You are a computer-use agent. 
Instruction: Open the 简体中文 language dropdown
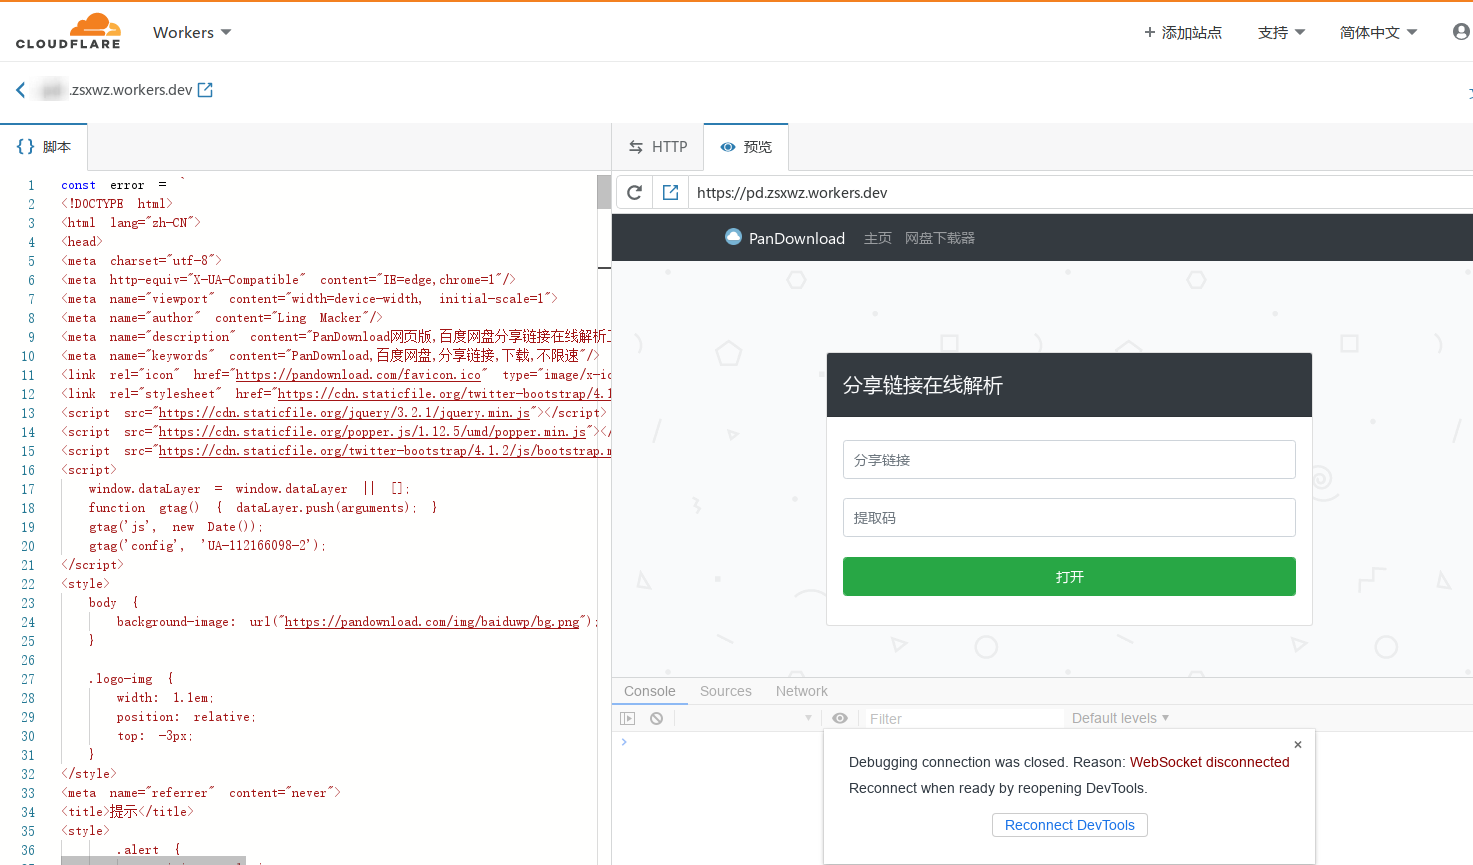pos(1378,32)
